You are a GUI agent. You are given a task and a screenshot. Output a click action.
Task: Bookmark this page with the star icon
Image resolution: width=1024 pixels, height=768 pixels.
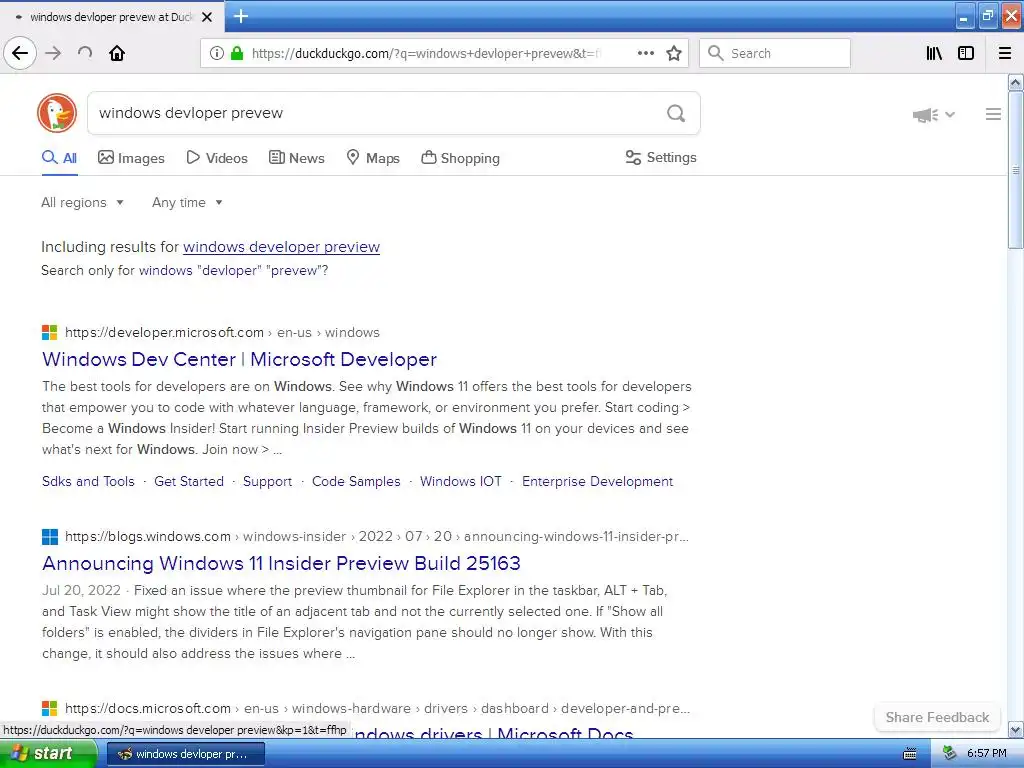[674, 53]
